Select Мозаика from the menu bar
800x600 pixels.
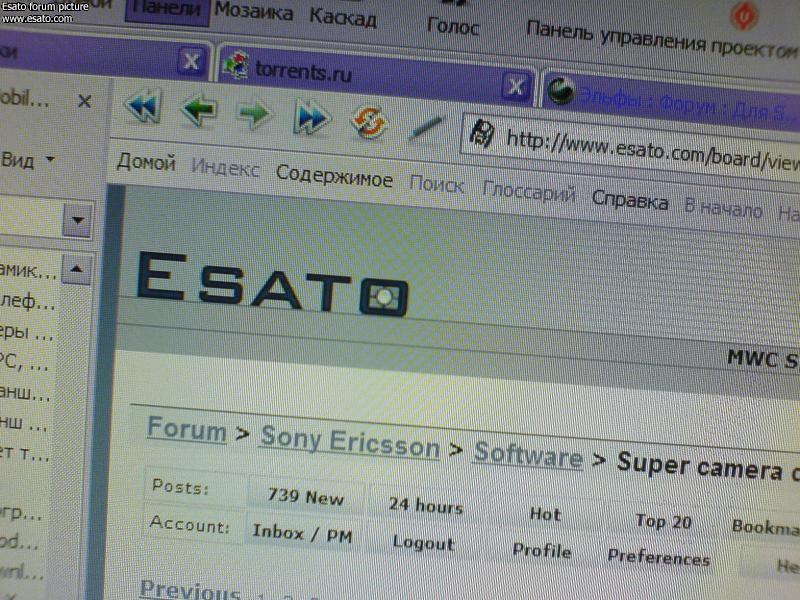click(253, 11)
